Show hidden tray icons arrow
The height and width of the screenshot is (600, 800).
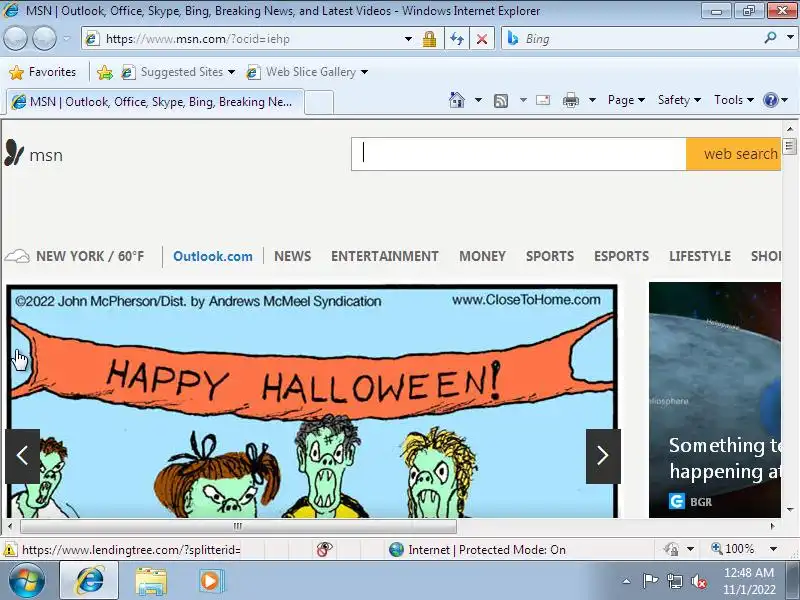click(x=626, y=581)
